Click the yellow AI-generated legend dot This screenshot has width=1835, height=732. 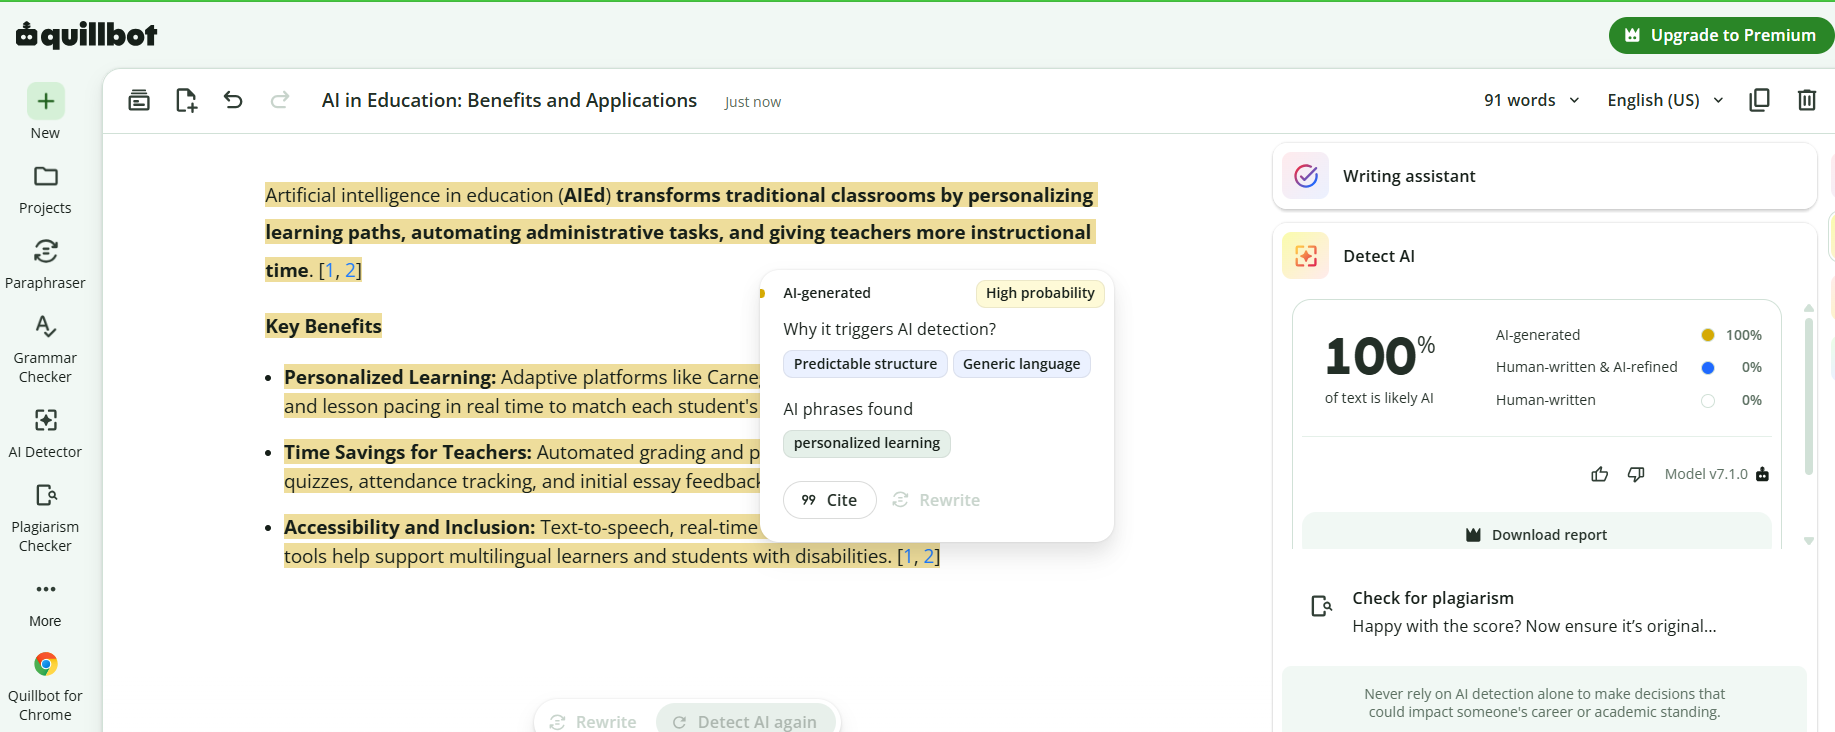pyautogui.click(x=1708, y=335)
